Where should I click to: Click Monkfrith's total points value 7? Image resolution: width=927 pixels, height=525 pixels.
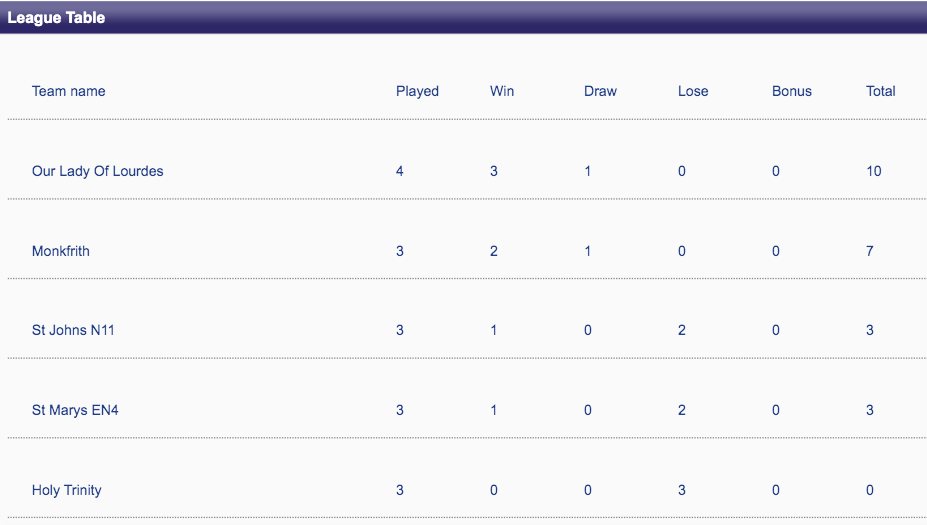click(x=870, y=251)
